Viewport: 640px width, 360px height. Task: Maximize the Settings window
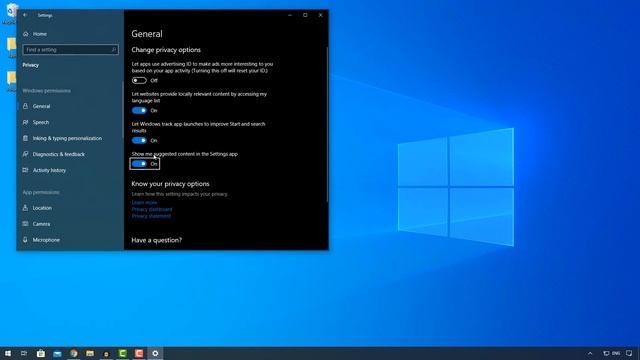click(x=305, y=15)
